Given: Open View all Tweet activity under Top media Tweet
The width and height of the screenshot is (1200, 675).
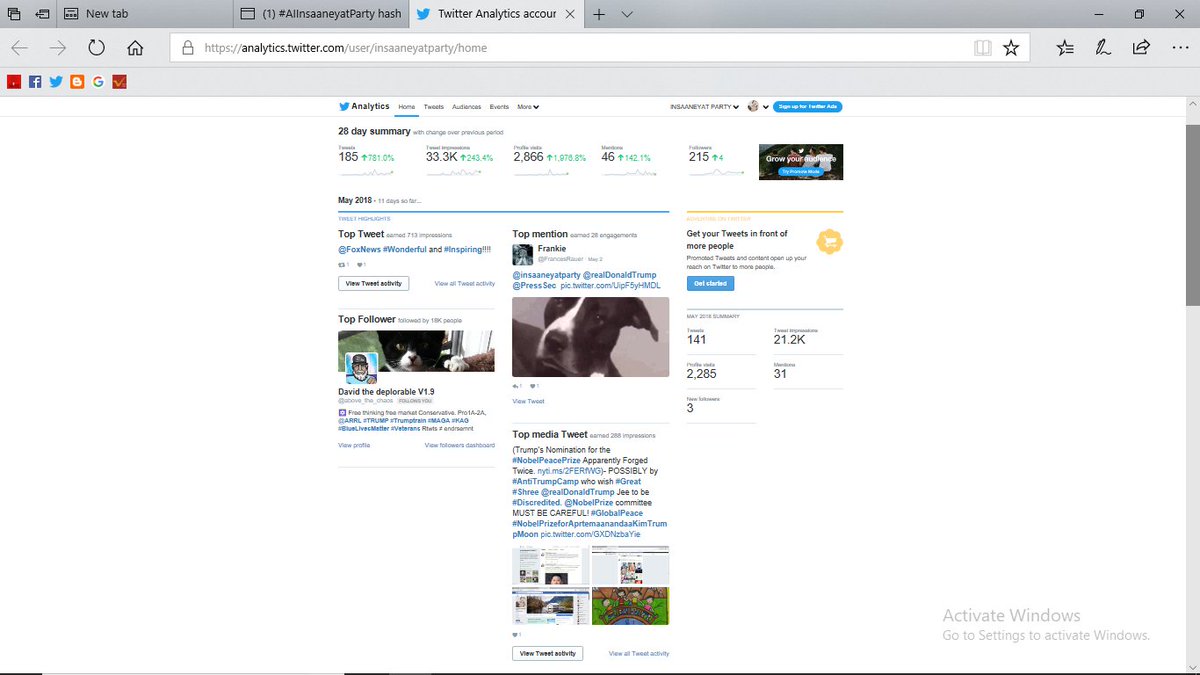Looking at the screenshot, I should coord(639,653).
